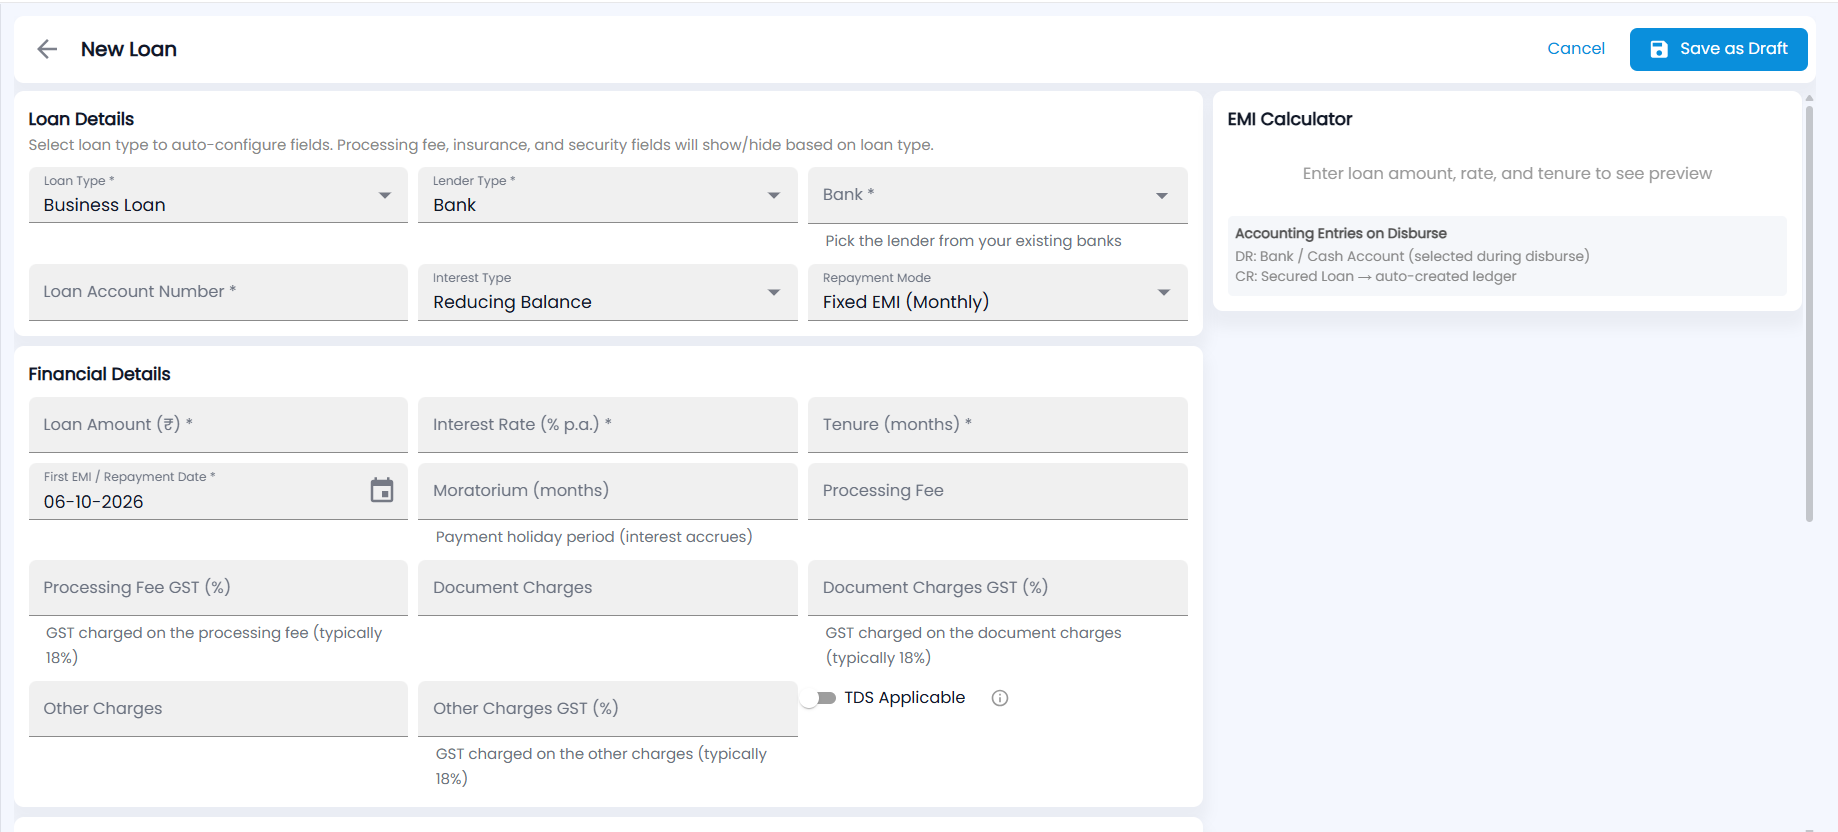Go back using the arrow icon
This screenshot has width=1838, height=832.
[47, 49]
